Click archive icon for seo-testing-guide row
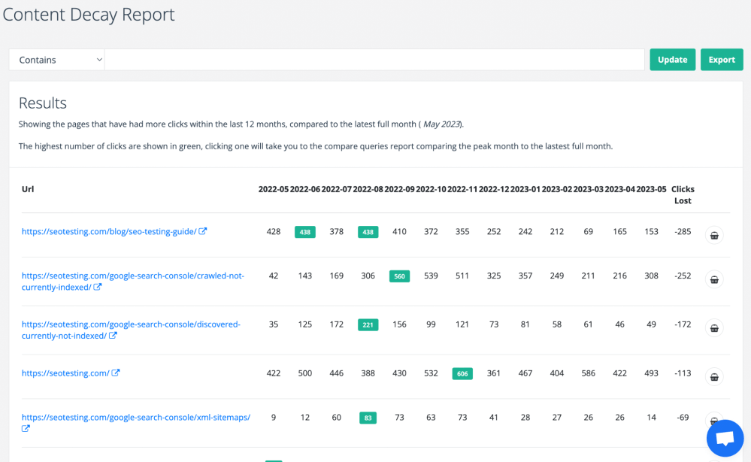751x462 pixels. (x=714, y=236)
